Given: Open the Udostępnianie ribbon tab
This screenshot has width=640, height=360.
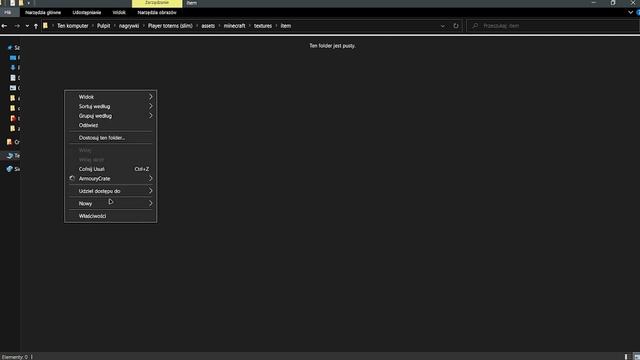Looking at the screenshot, I should pyautogui.click(x=87, y=12).
